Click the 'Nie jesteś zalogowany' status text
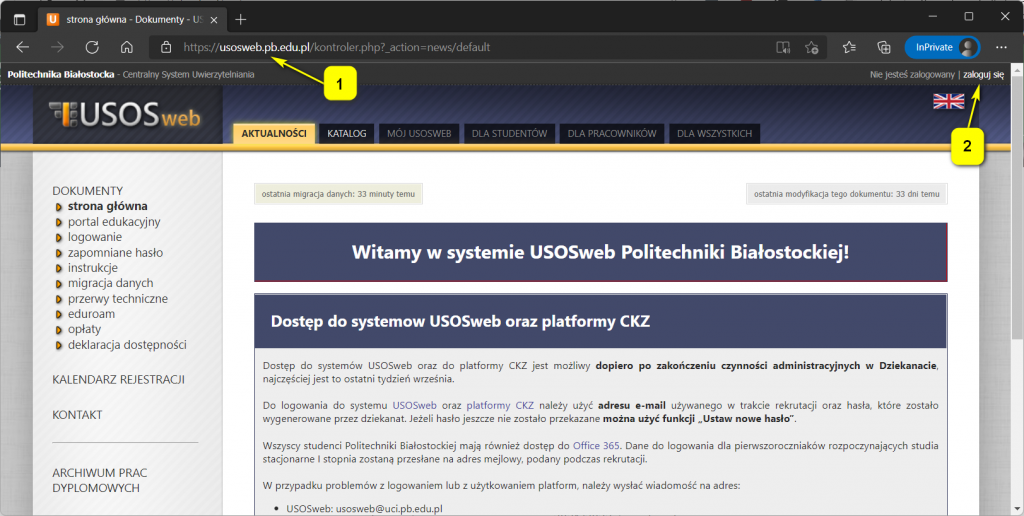Screen dimensions: 1024x516 pyautogui.click(x=912, y=74)
